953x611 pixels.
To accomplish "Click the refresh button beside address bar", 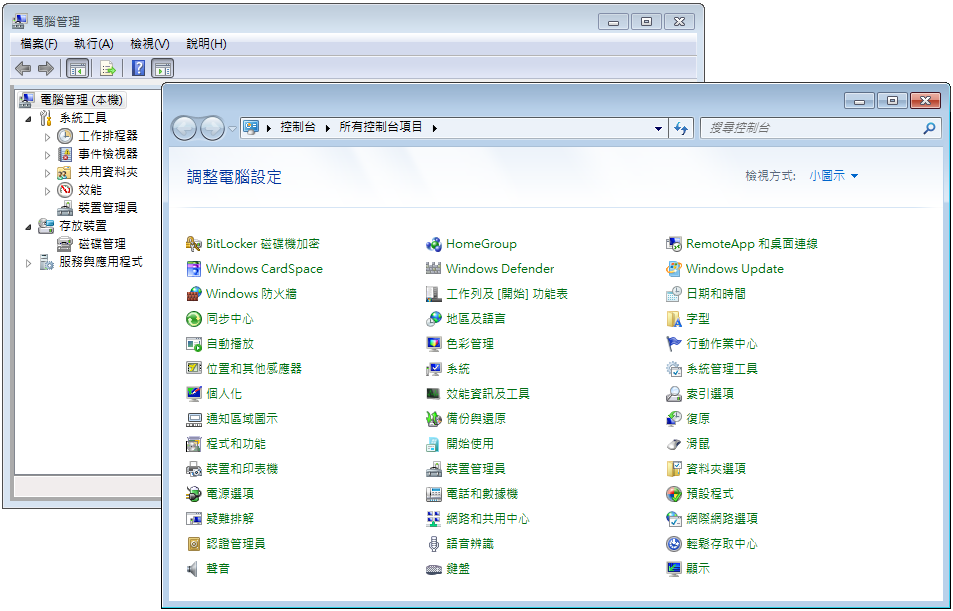I will [x=681, y=128].
